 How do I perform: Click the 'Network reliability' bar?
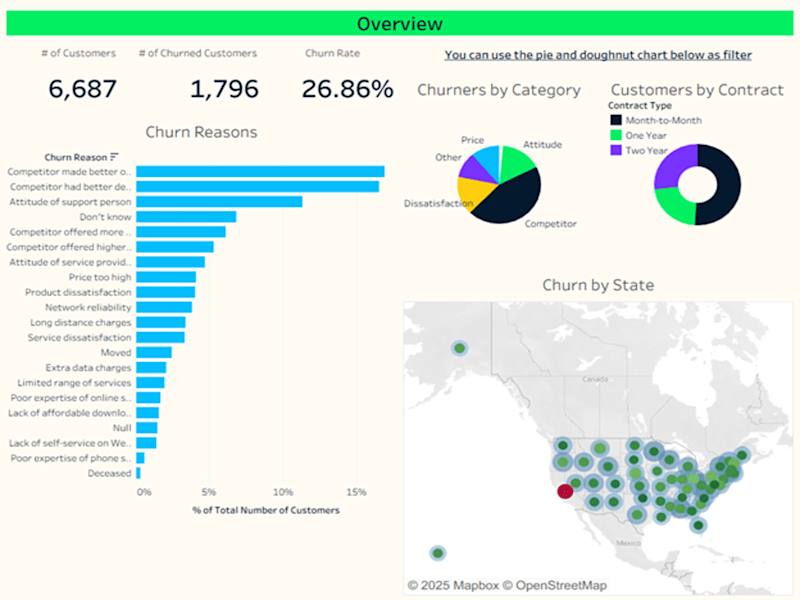pyautogui.click(x=164, y=307)
